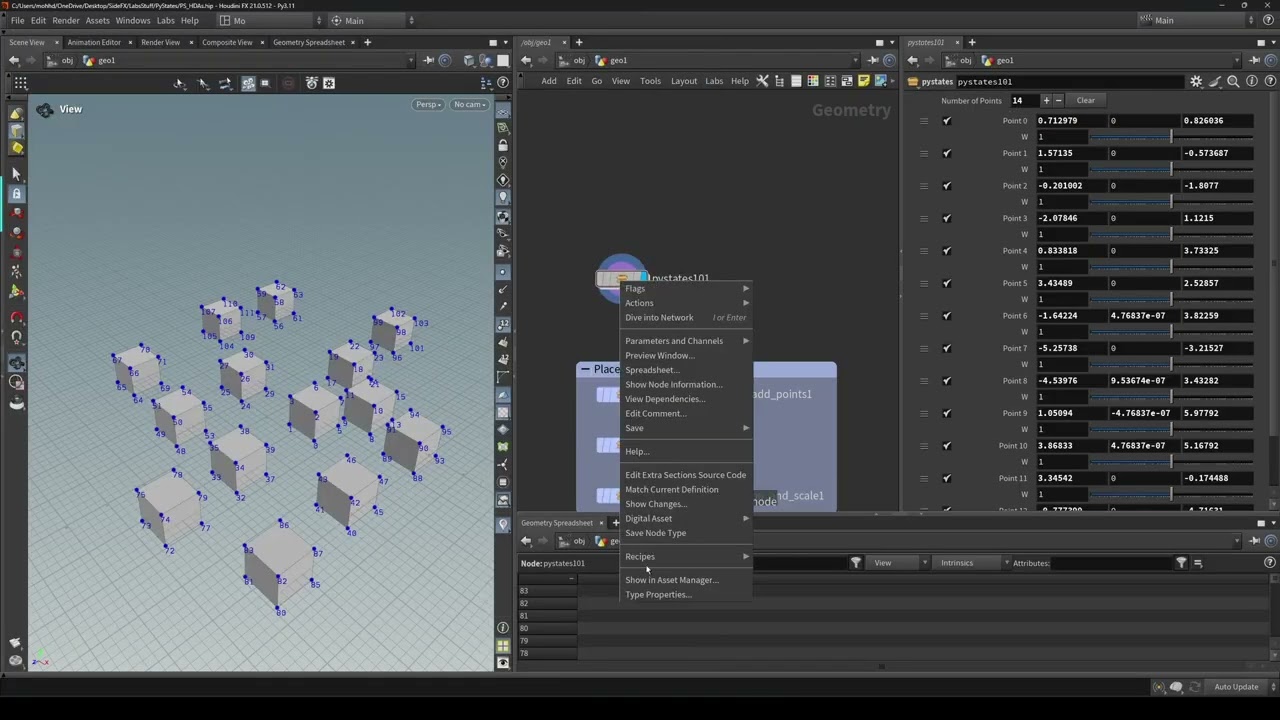Click the lock icon on viewport right toolbar

(503, 145)
